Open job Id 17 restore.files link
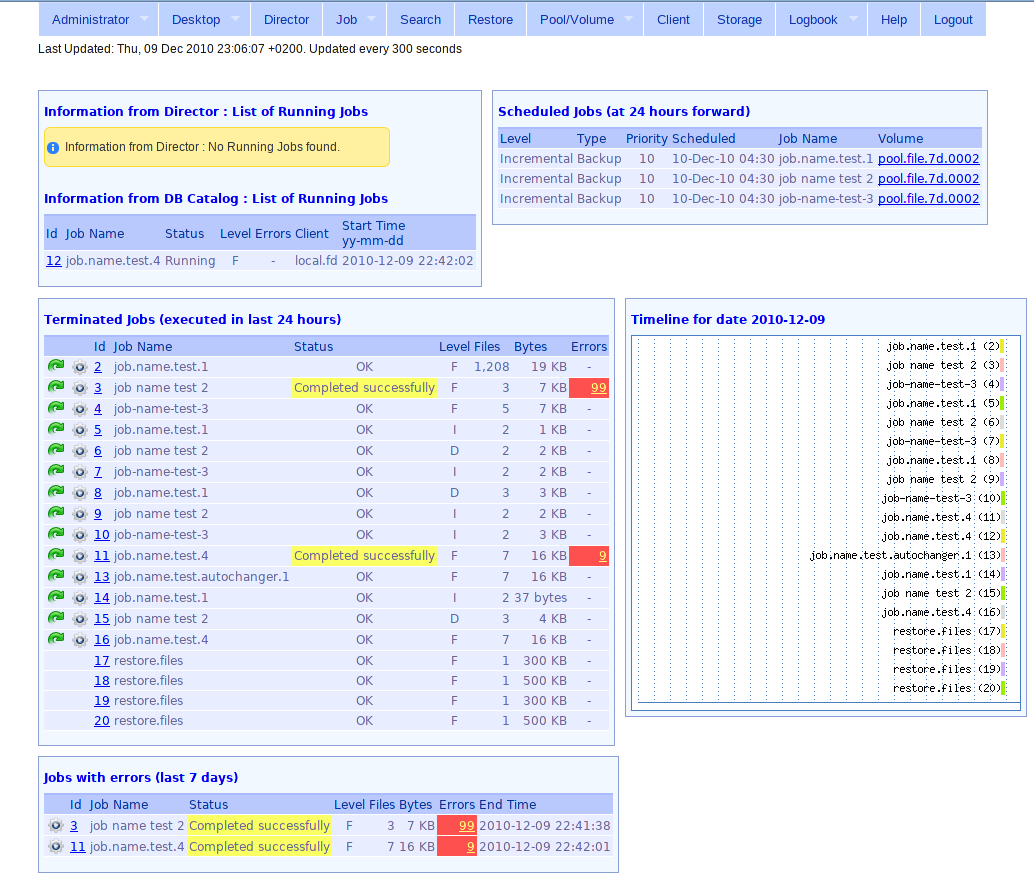The height and width of the screenshot is (888, 1034). click(x=102, y=661)
